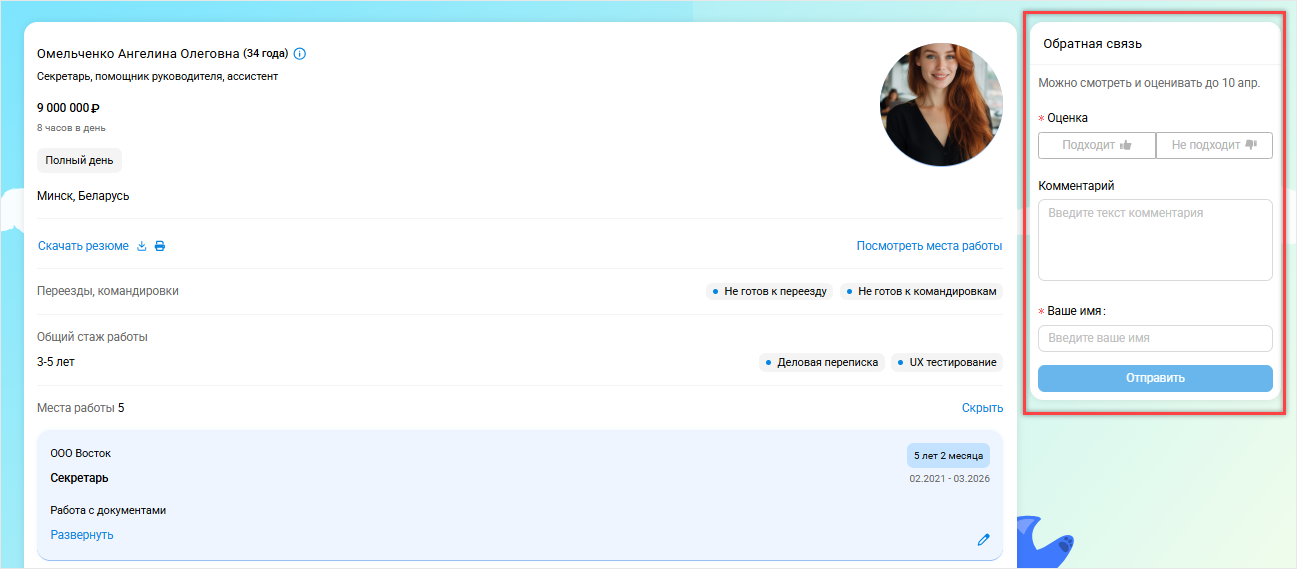The height and width of the screenshot is (569, 1297).
Task: Click 'Не готов к командировкам' tag
Action: coord(920,291)
